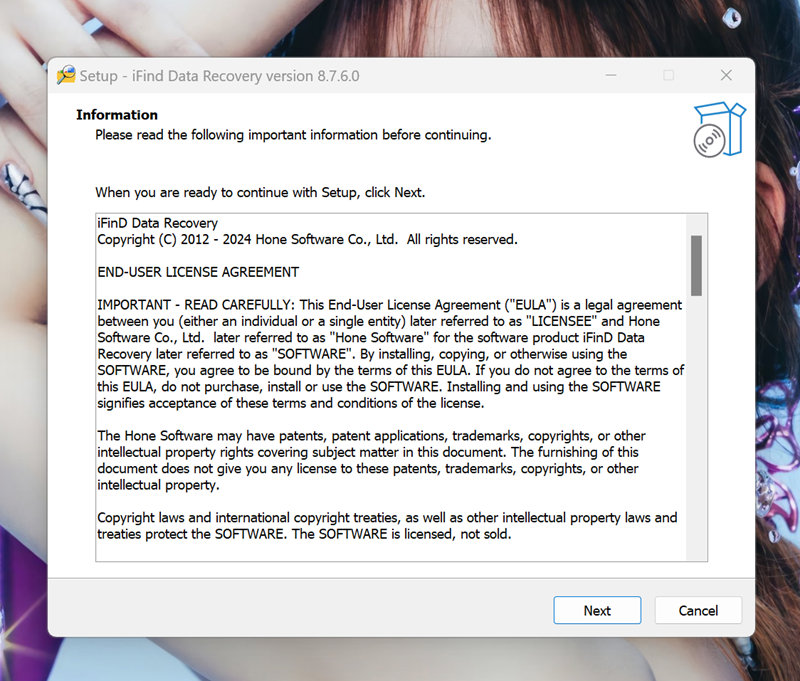This screenshot has width=800, height=681.
Task: Click inside the IMPORTANT - READ CAREFULLY paragraph
Action: tap(390, 353)
